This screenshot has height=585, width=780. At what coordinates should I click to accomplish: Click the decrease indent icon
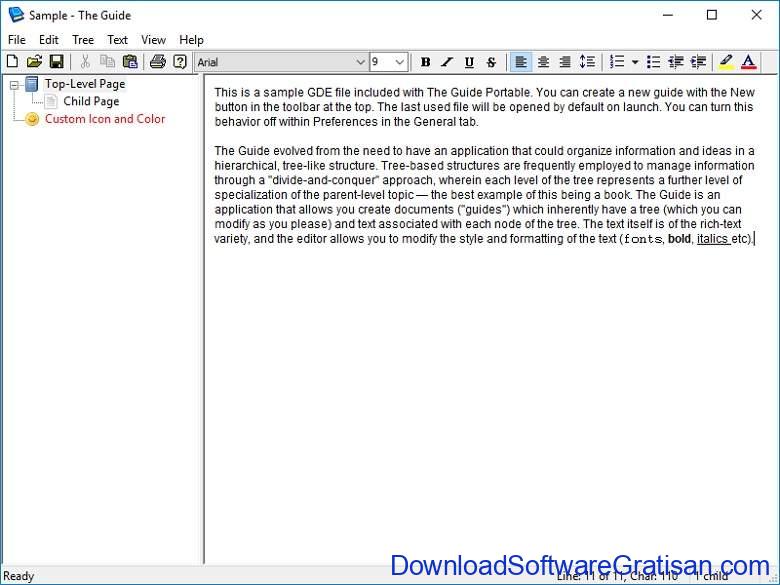pyautogui.click(x=676, y=62)
